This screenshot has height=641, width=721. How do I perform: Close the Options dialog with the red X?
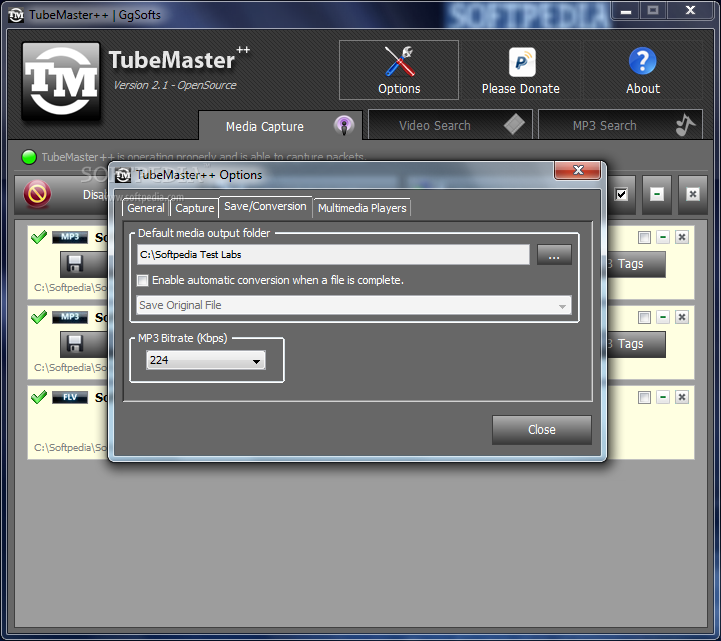[x=578, y=170]
